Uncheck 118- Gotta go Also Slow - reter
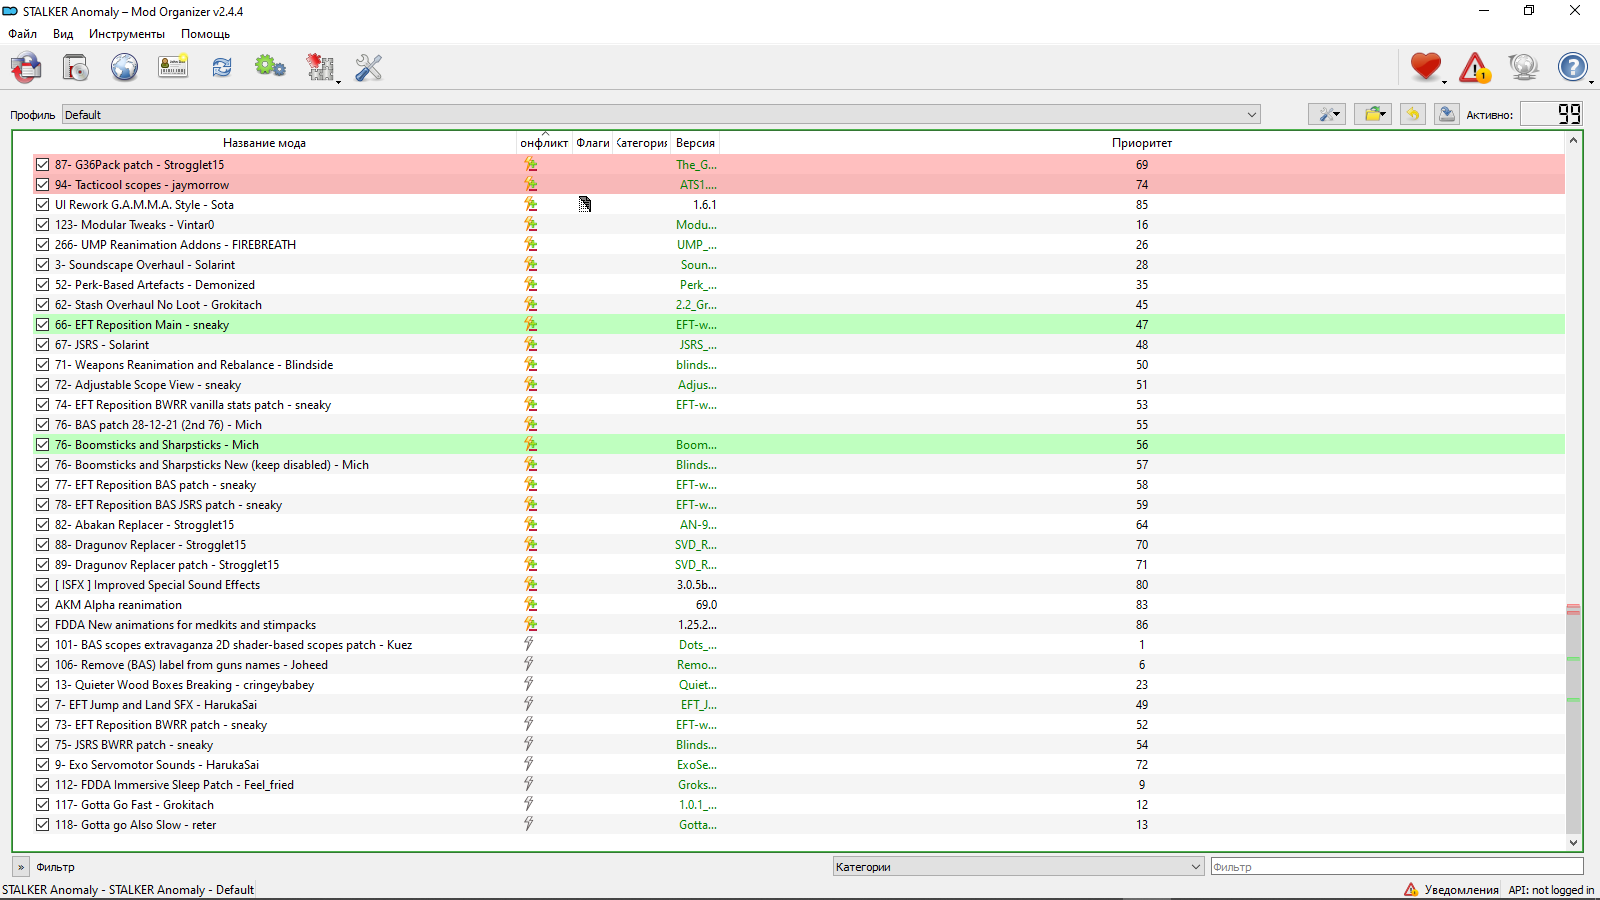1600x900 pixels. 42,825
